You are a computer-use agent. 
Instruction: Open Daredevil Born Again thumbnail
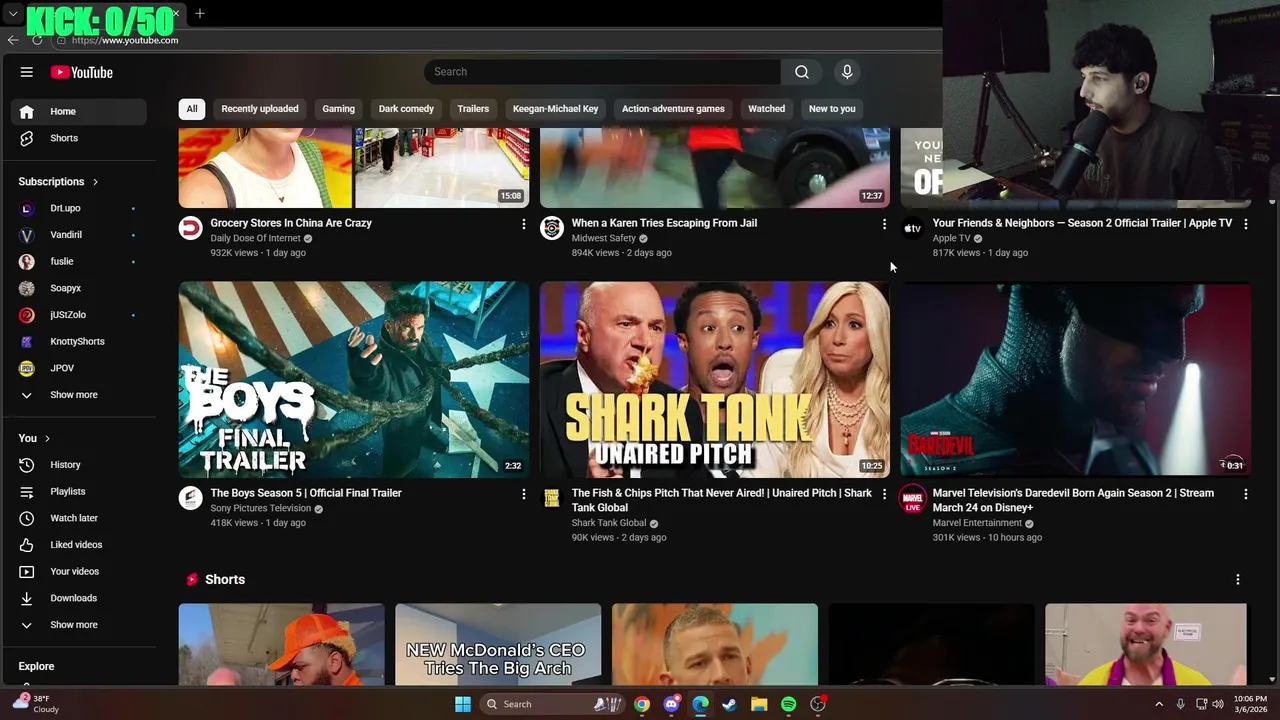click(1075, 379)
